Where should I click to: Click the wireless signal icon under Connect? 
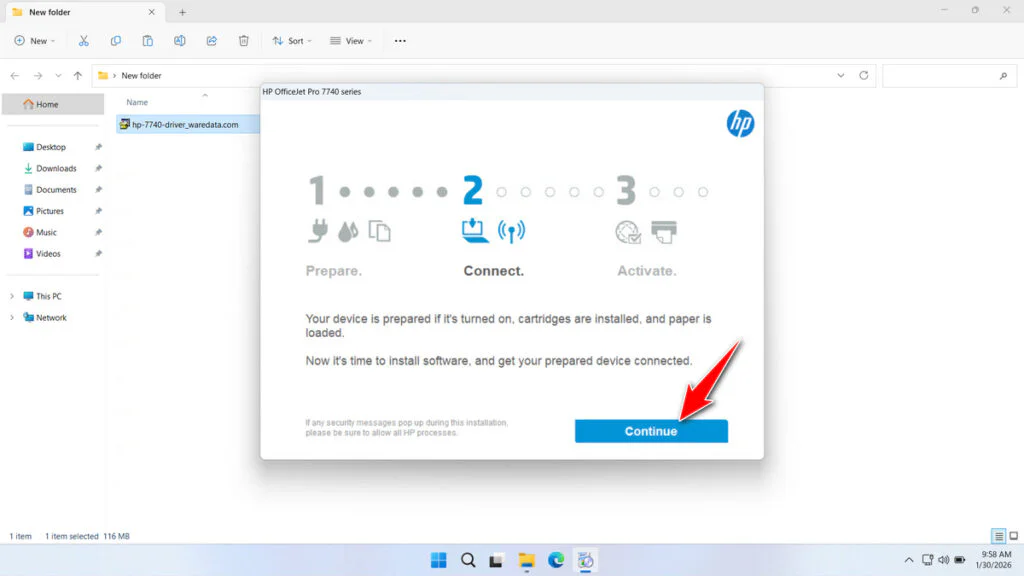[513, 231]
